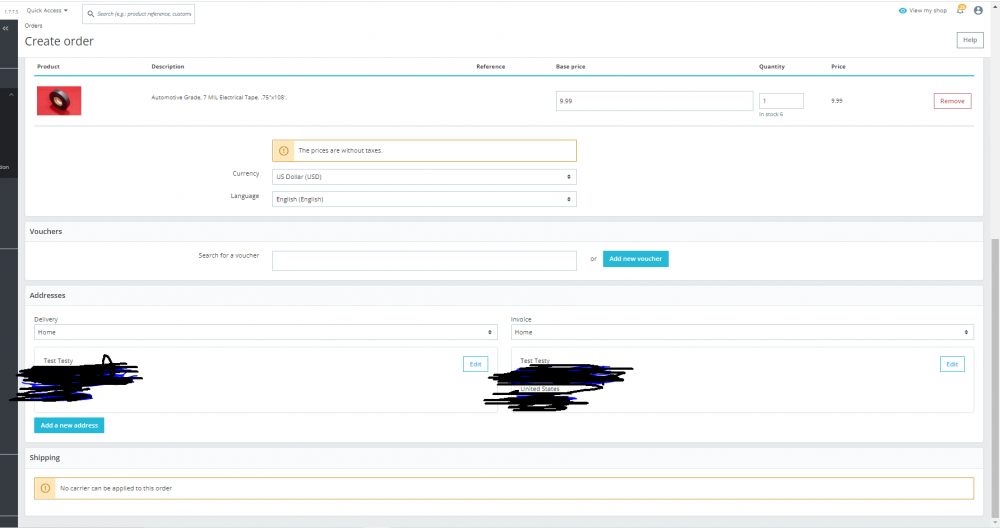This screenshot has height=528, width=1000.
Task: Click the Quantity column header
Action: point(772,66)
